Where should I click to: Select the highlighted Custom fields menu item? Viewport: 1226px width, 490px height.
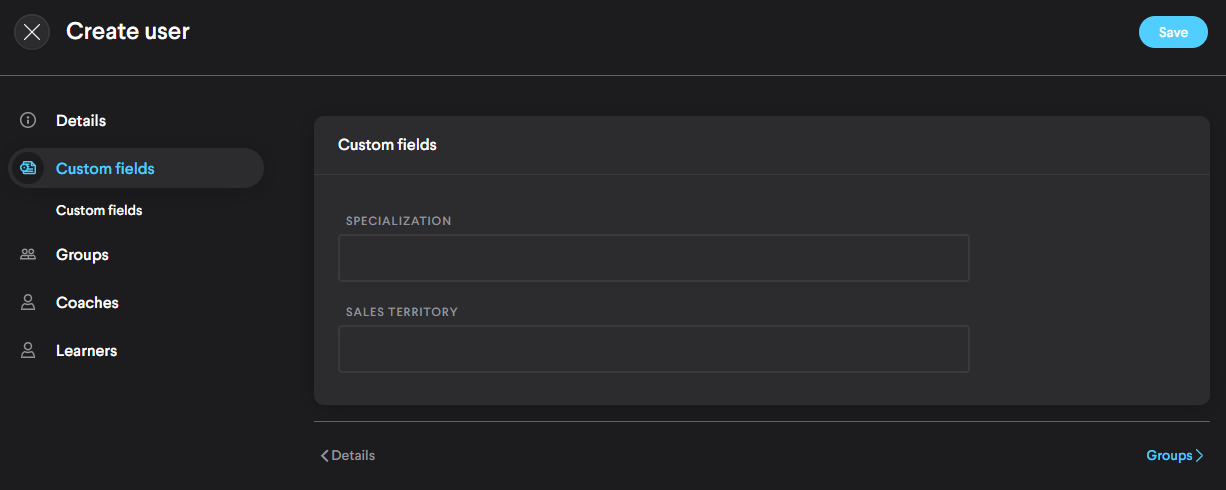[x=105, y=168]
